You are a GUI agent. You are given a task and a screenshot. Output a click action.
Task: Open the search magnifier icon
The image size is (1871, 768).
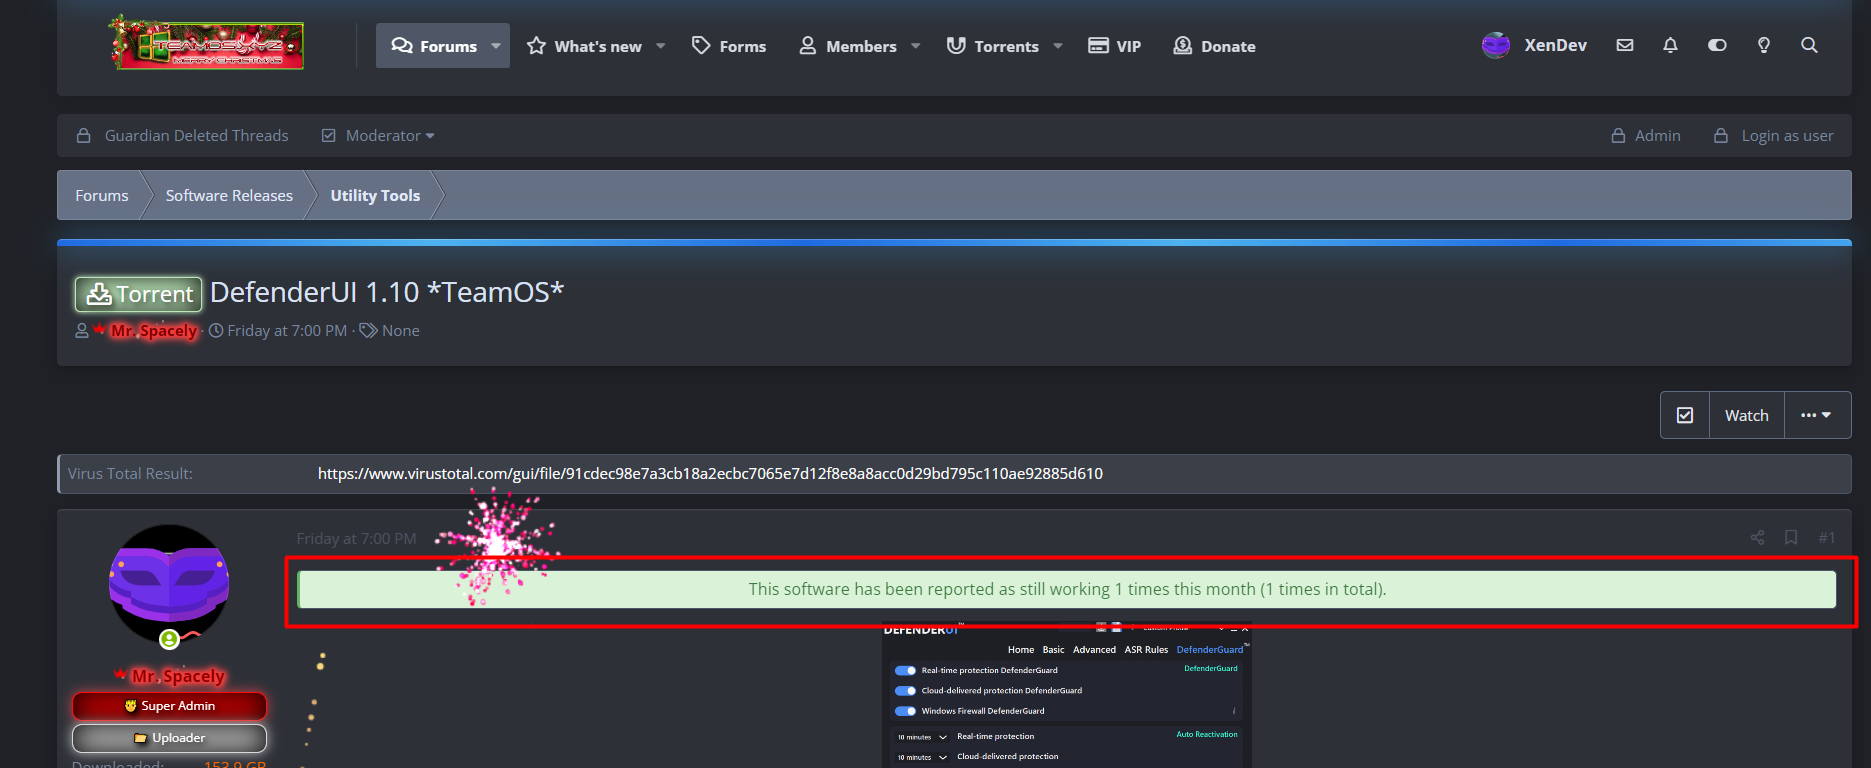(1809, 45)
